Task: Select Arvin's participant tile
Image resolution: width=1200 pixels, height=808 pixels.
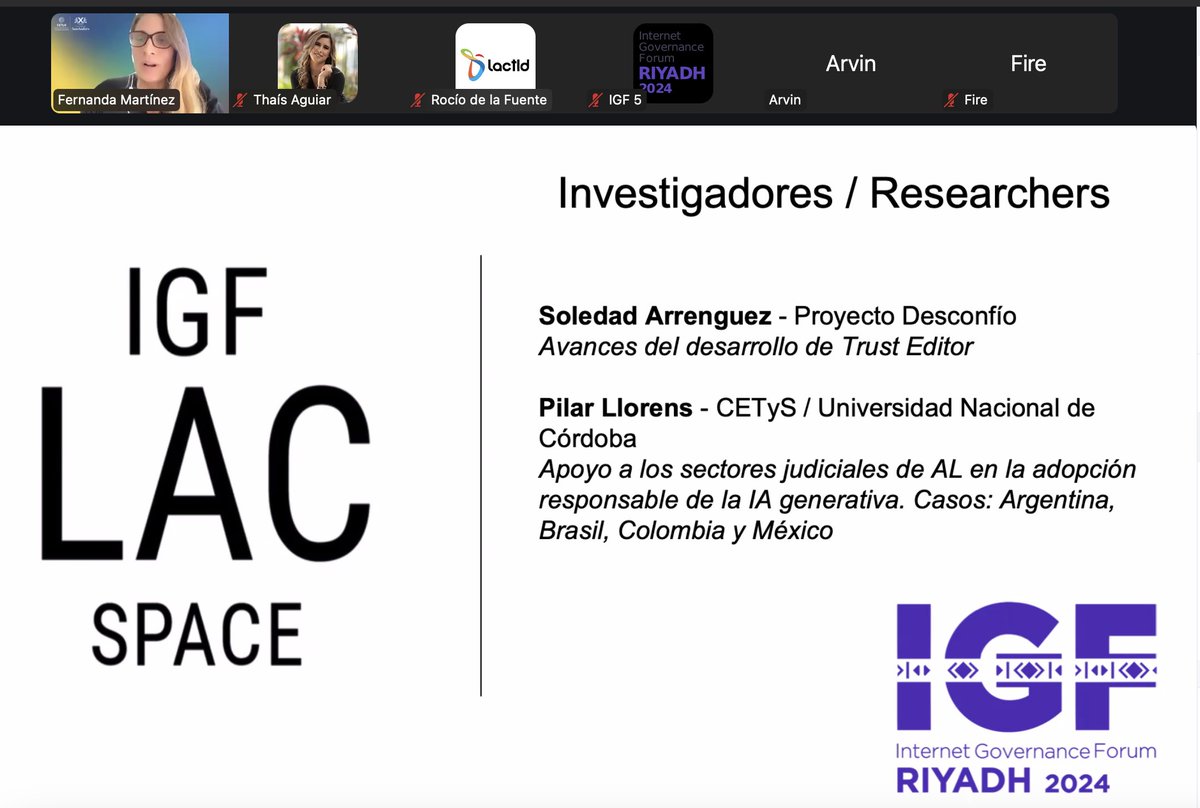Action: point(851,63)
